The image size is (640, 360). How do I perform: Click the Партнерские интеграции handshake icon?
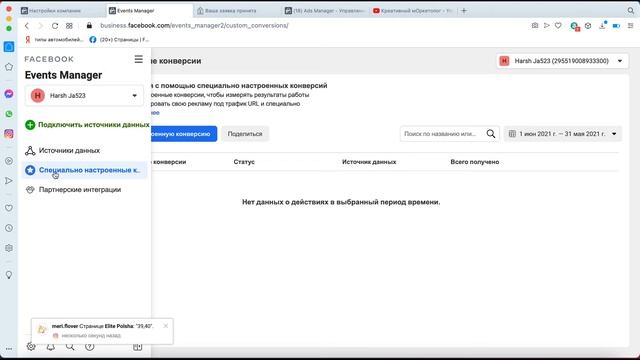tap(30, 190)
